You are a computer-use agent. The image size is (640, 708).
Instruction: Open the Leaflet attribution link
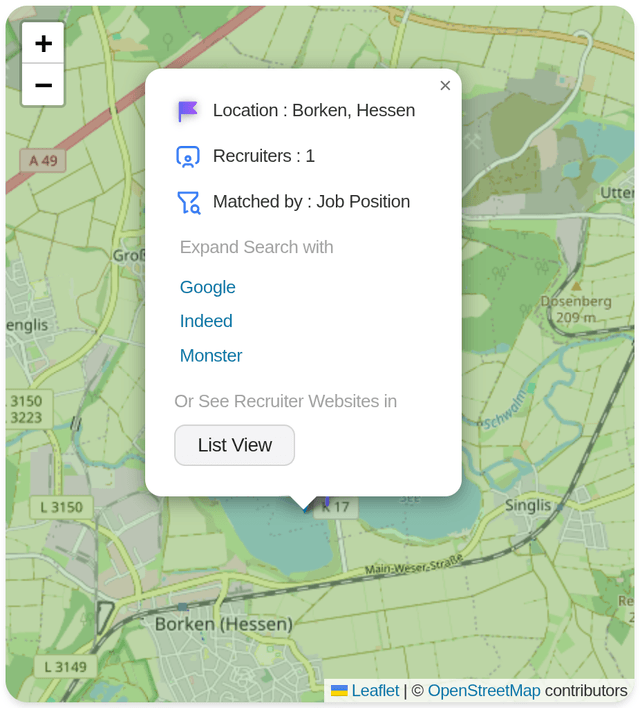[x=375, y=691]
